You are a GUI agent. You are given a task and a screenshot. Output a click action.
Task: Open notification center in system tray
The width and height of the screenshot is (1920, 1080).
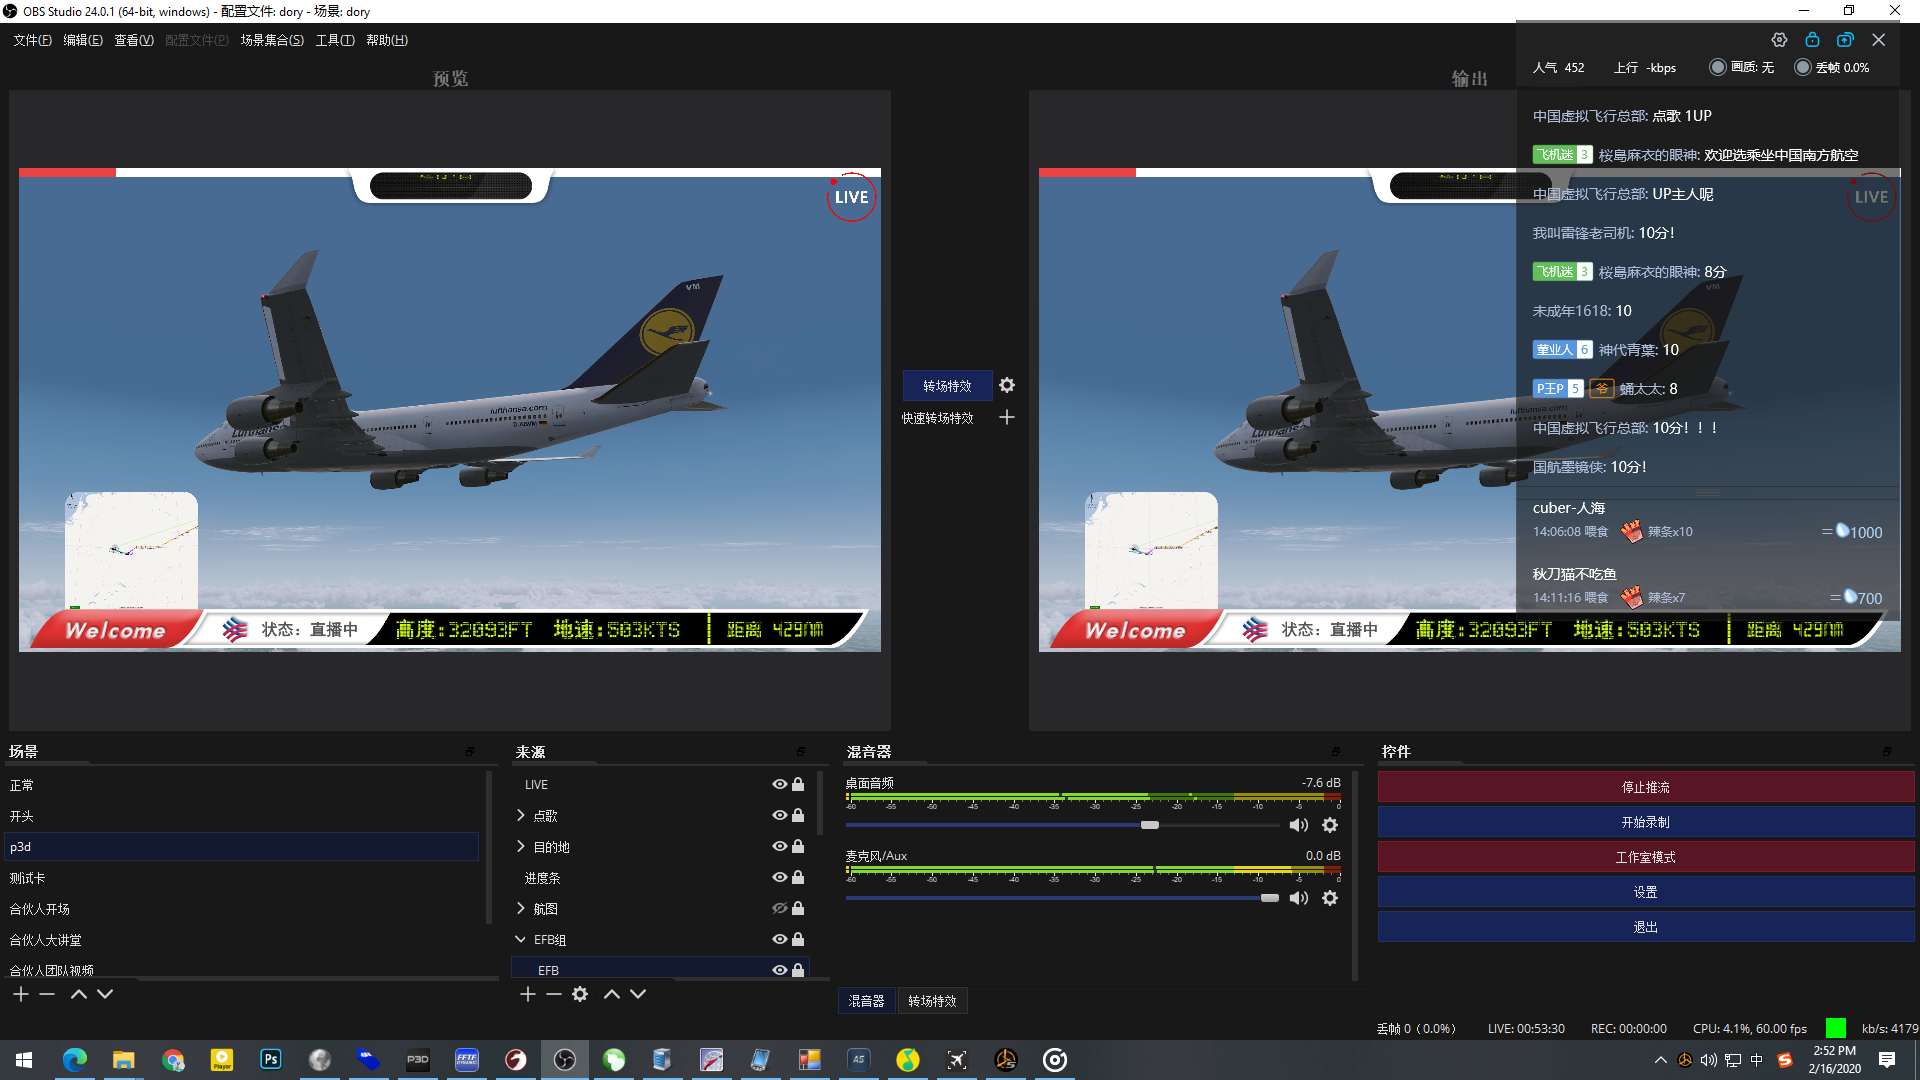[1887, 1060]
